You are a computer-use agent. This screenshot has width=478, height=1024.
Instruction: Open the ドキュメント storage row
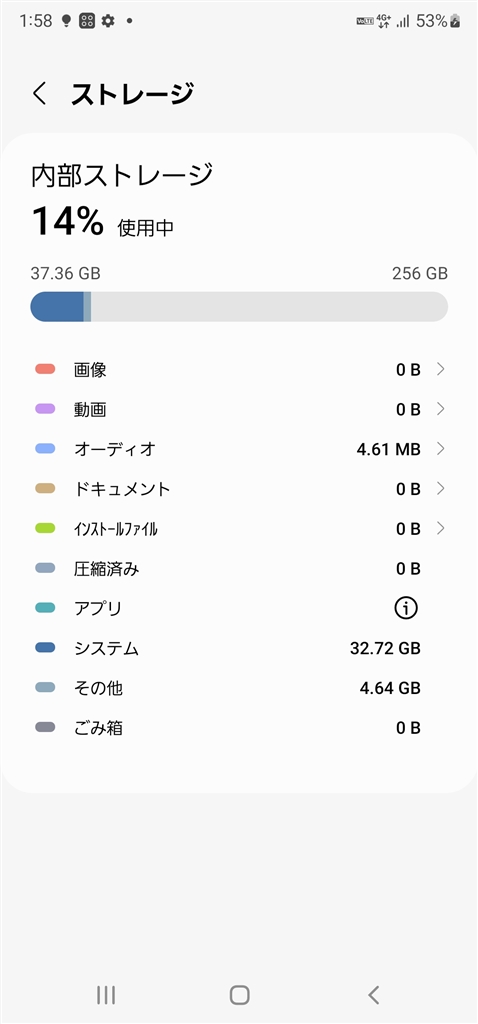click(x=239, y=489)
